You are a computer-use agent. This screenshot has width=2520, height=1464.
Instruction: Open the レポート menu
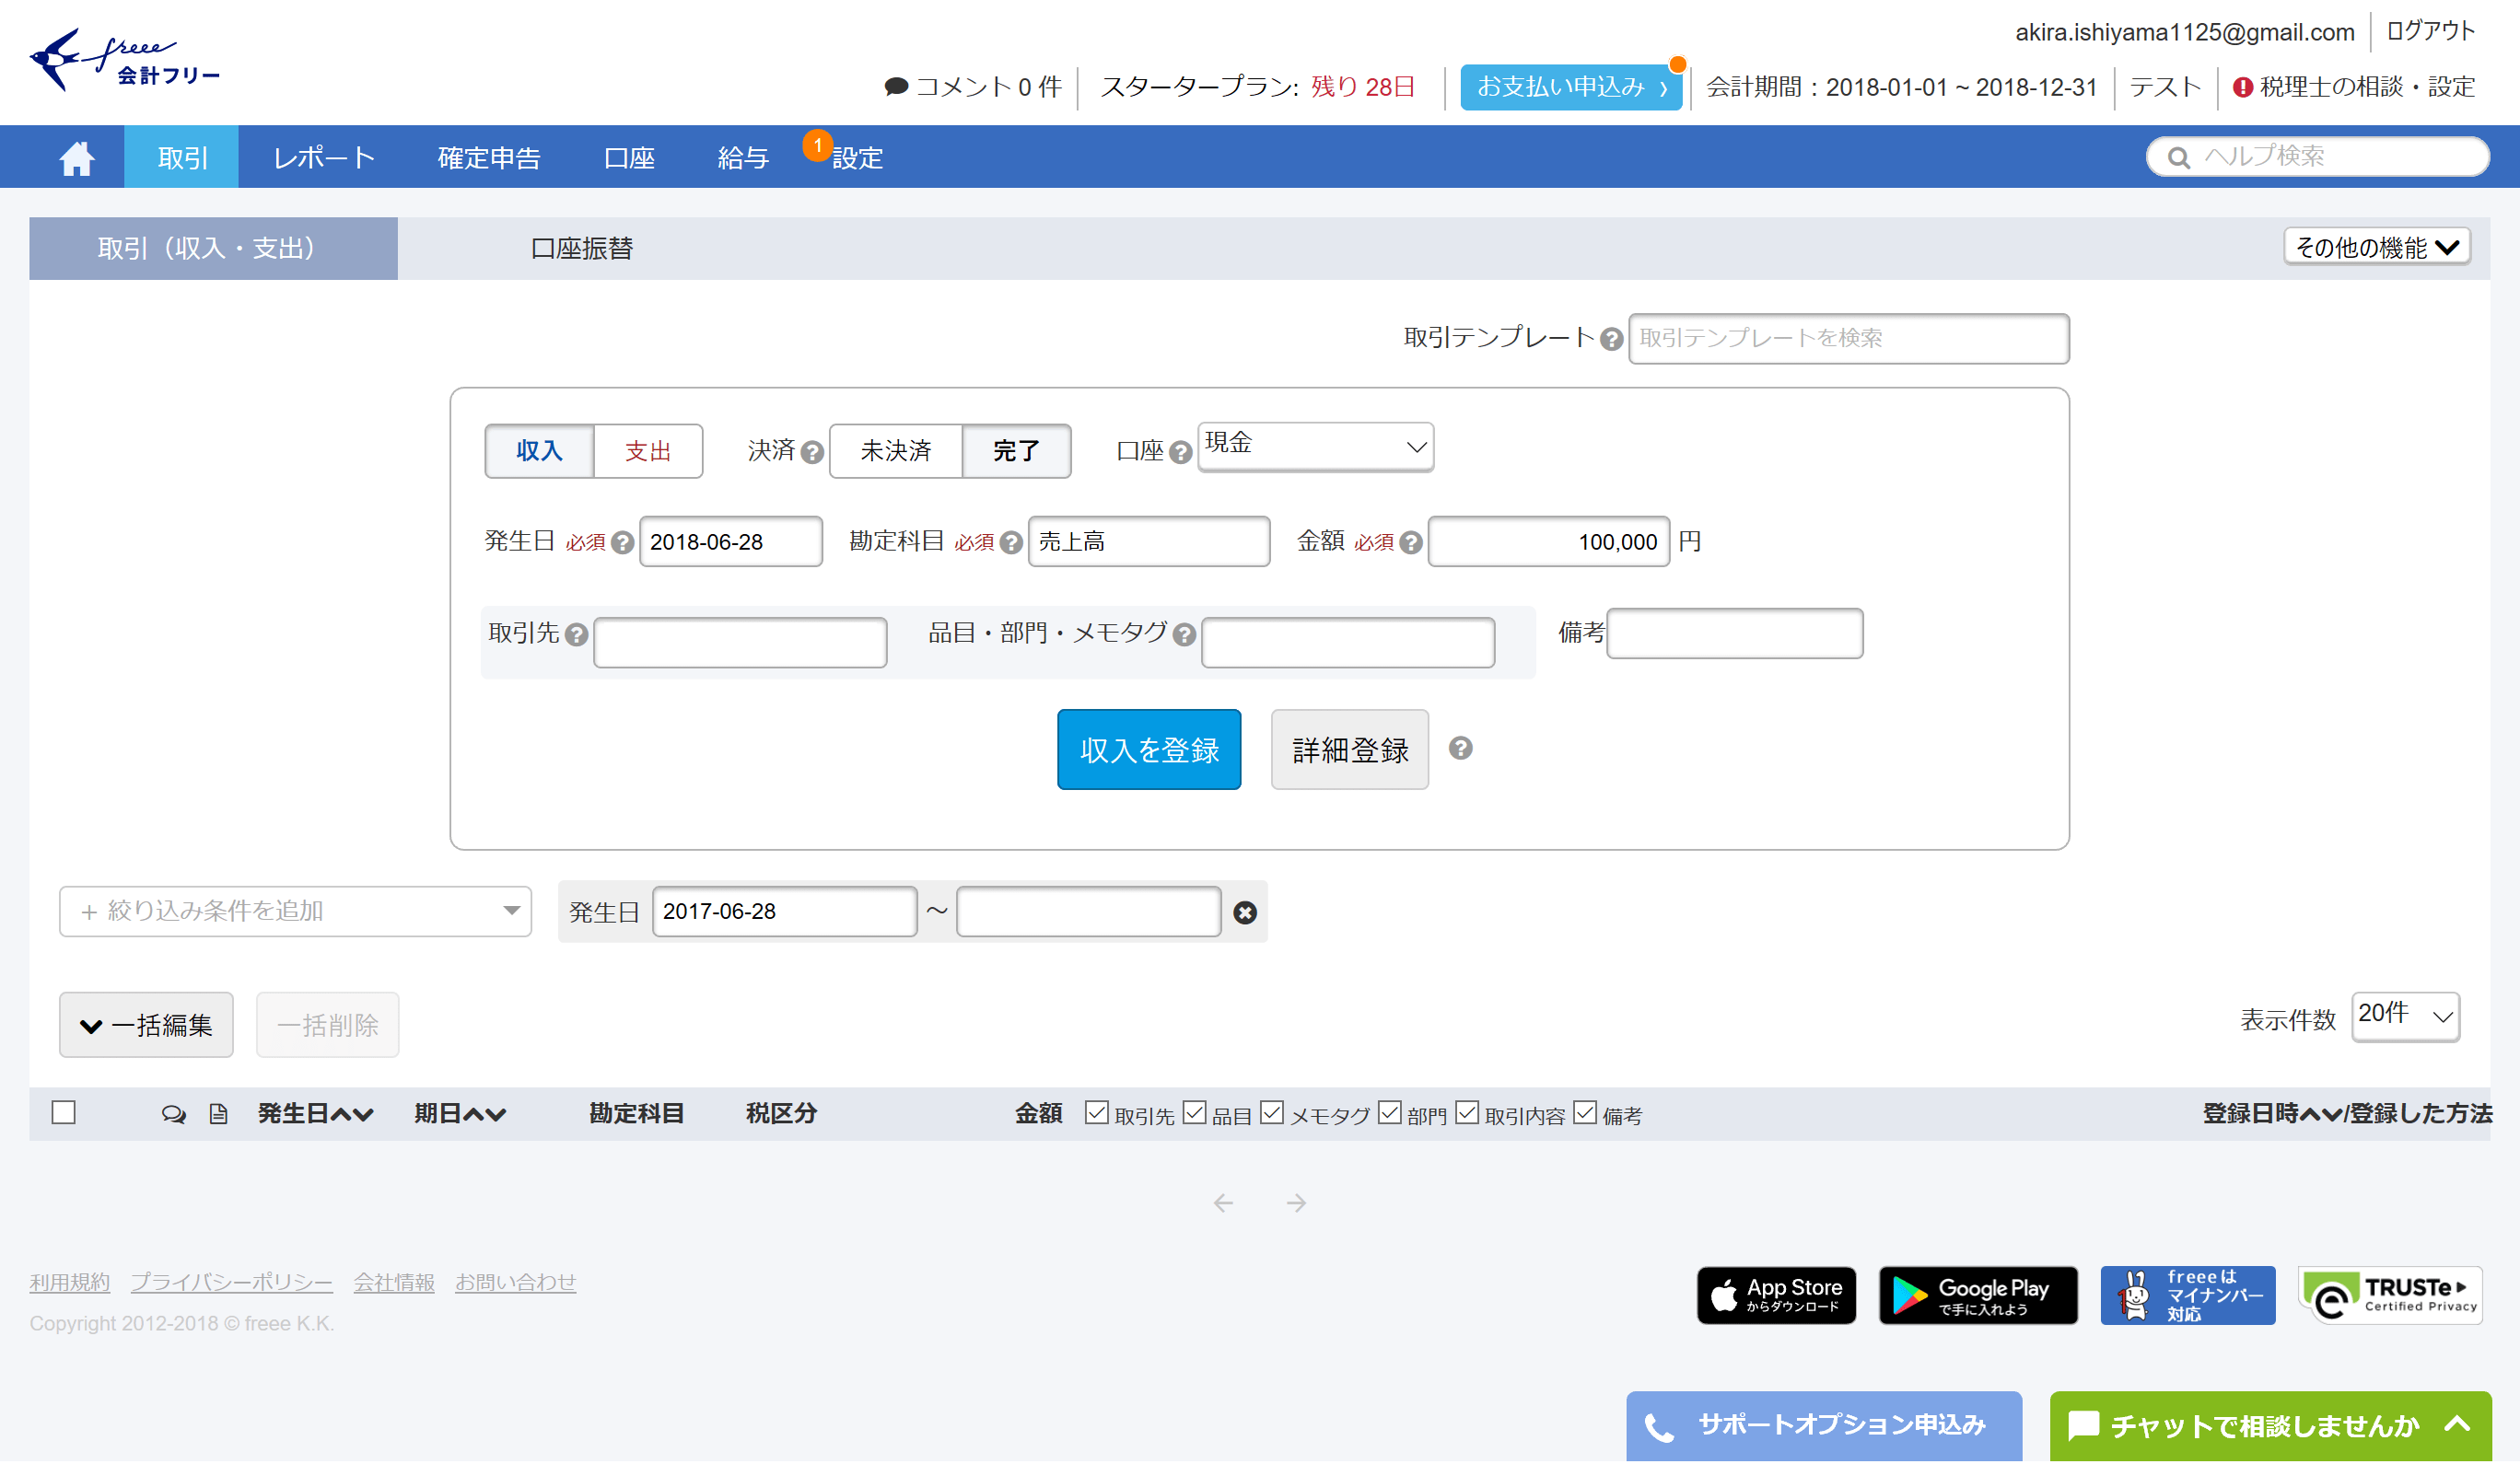click(324, 158)
